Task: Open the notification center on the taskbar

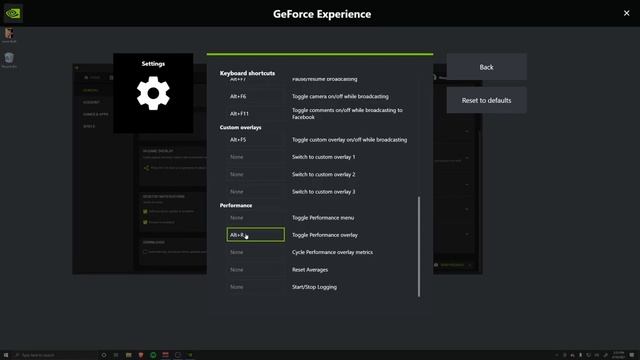Action: [632, 355]
